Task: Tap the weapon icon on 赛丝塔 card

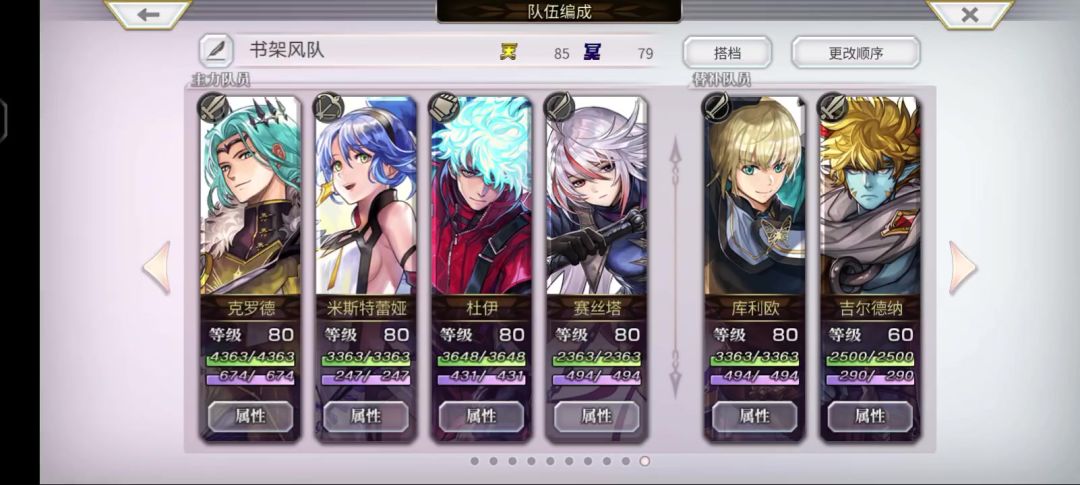Action: coord(559,108)
